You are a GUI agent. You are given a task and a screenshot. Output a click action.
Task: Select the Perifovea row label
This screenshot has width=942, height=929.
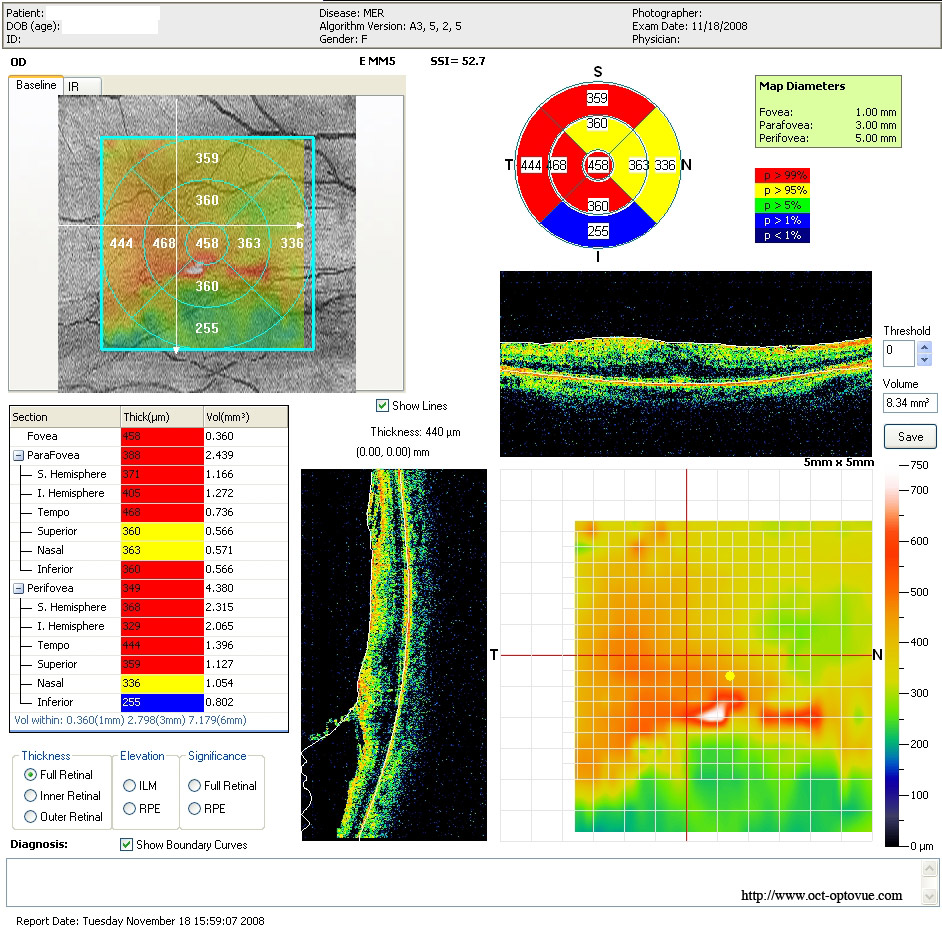(x=50, y=588)
